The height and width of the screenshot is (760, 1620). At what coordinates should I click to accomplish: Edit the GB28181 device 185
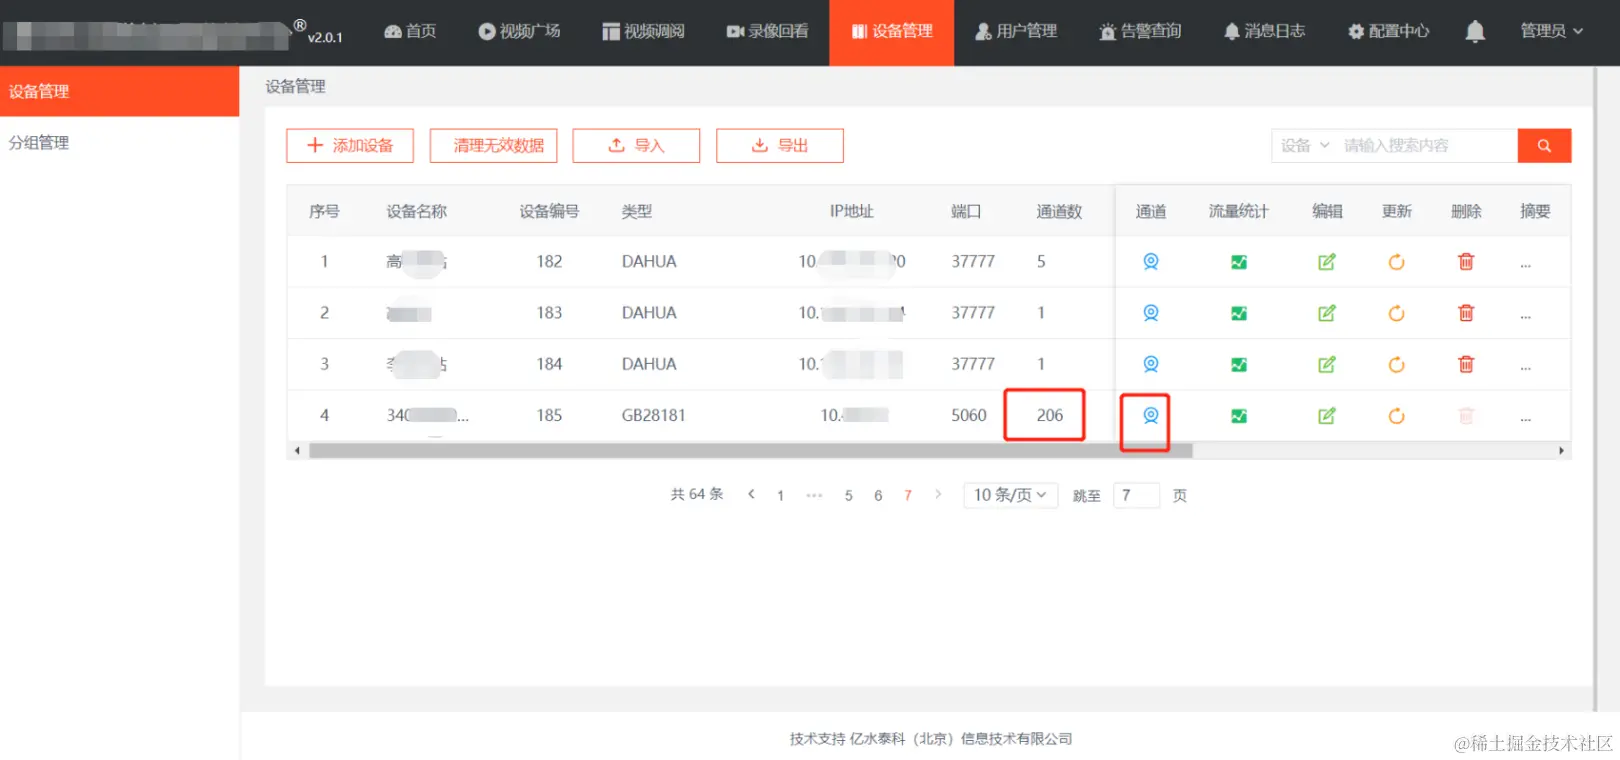(x=1327, y=416)
